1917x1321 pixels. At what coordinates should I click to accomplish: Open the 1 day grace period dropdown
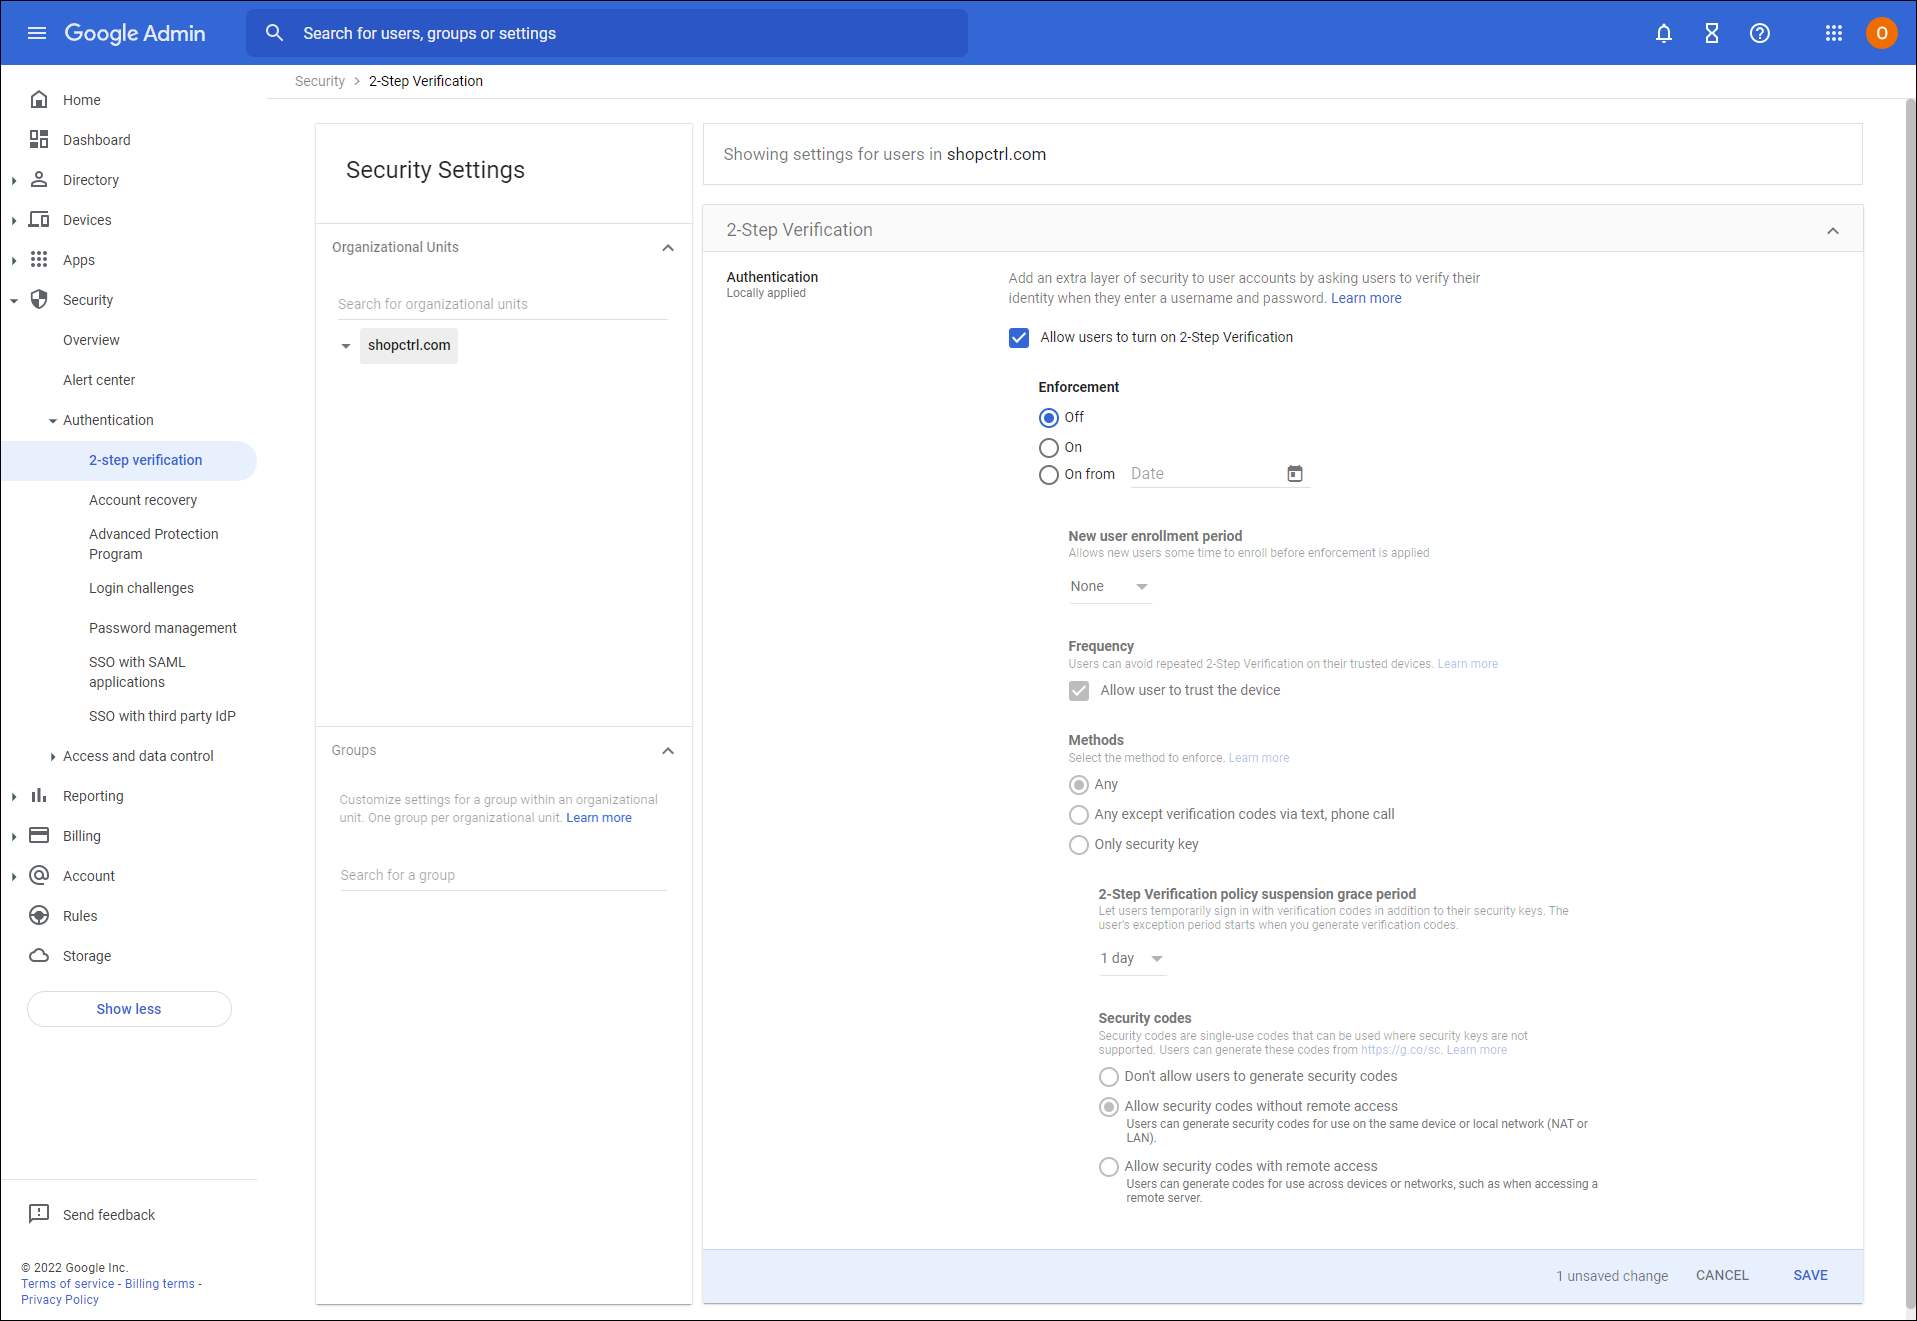[x=1133, y=959]
